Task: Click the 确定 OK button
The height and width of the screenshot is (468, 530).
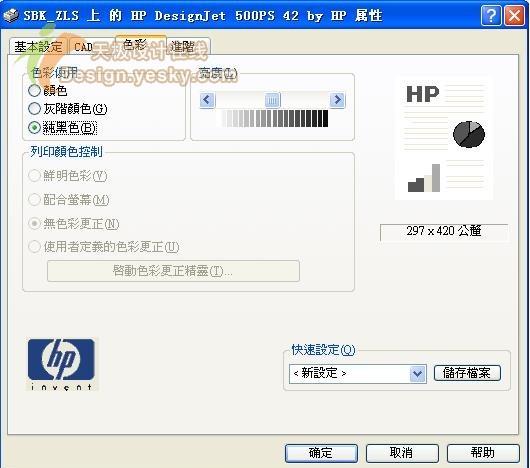Action: [321, 453]
